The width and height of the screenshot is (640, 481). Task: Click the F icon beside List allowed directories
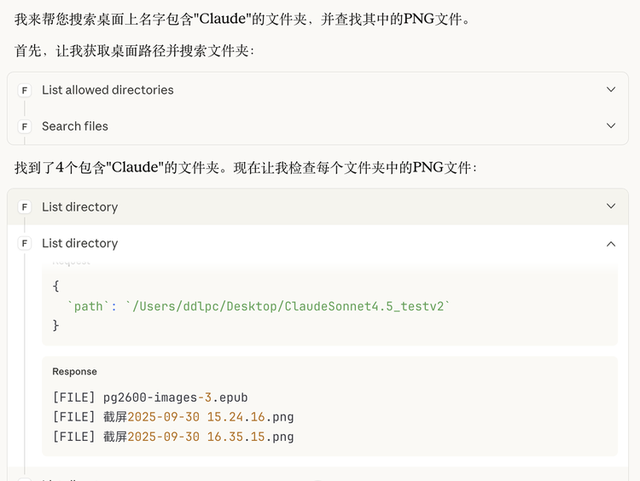25,90
